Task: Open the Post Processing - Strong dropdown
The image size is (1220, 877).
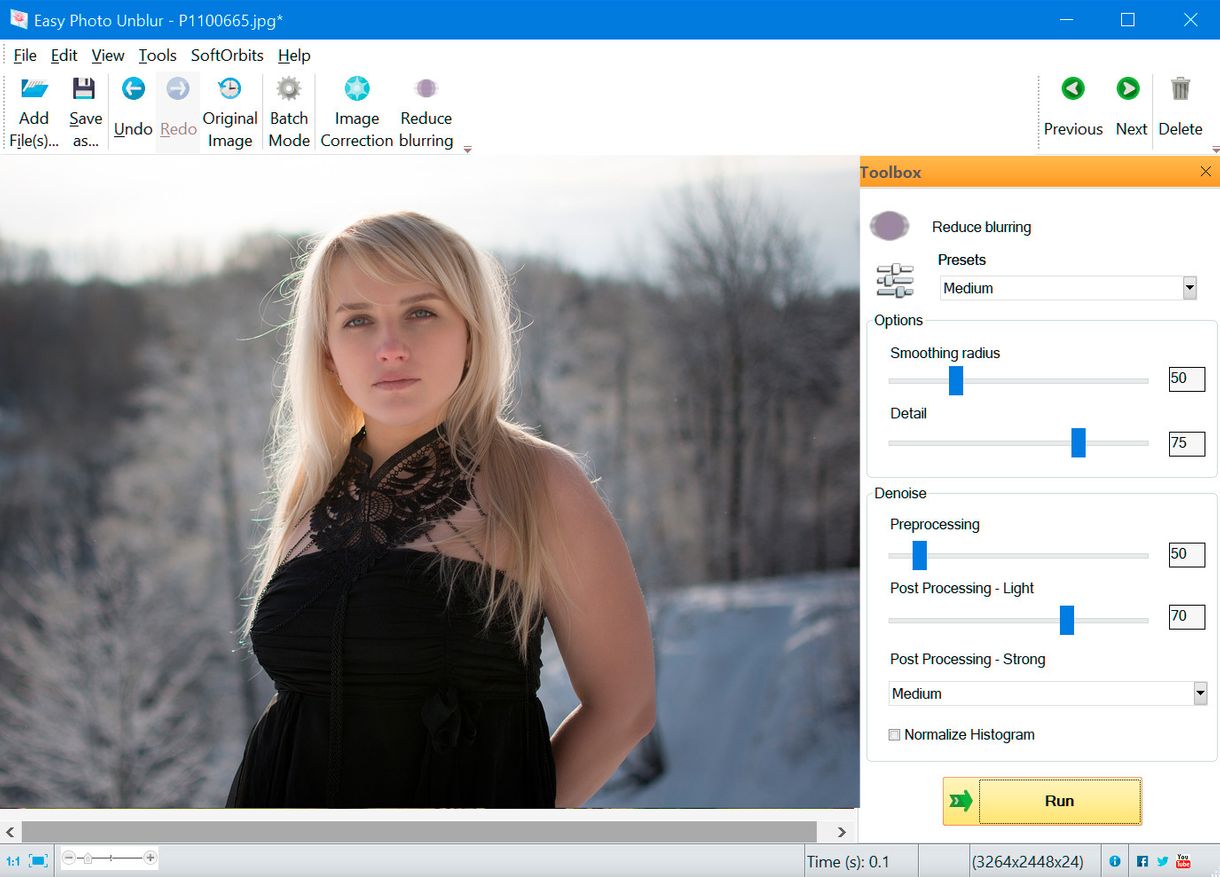Action: (x=1199, y=693)
